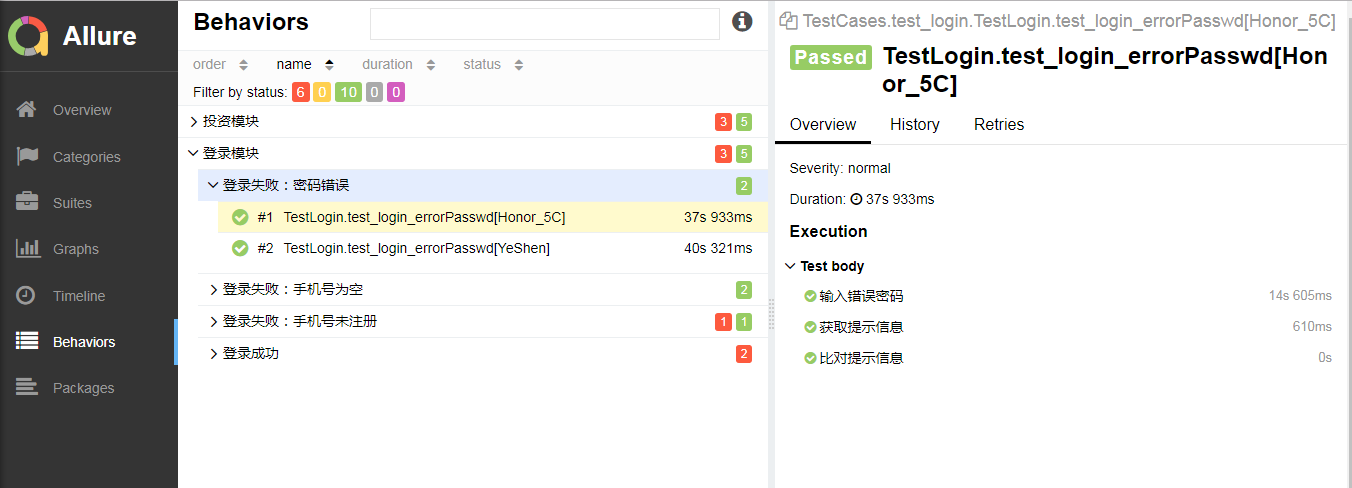The image size is (1352, 488).
Task: Open Suites briefcase icon in sidebar
Action: 27,203
